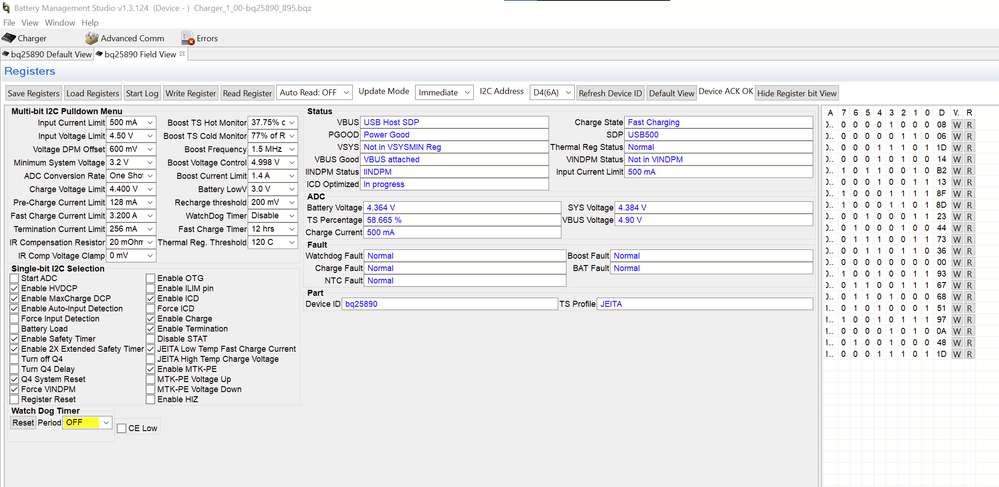Viewport: 999px width, 487px height.
Task: Click Read Register button
Action: pos(247,93)
